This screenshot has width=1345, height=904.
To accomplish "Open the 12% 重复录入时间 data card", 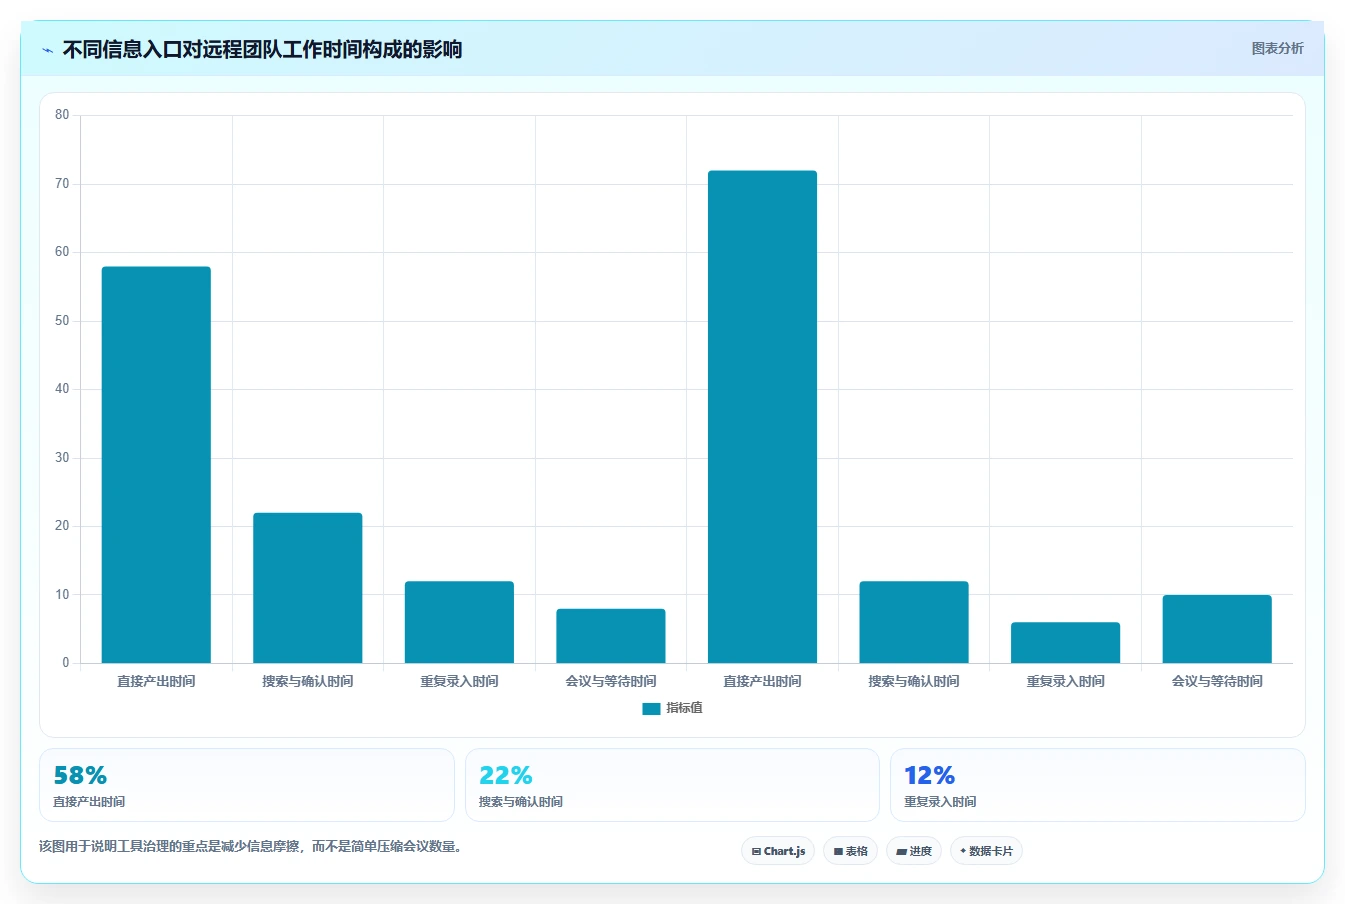I will (x=1098, y=785).
